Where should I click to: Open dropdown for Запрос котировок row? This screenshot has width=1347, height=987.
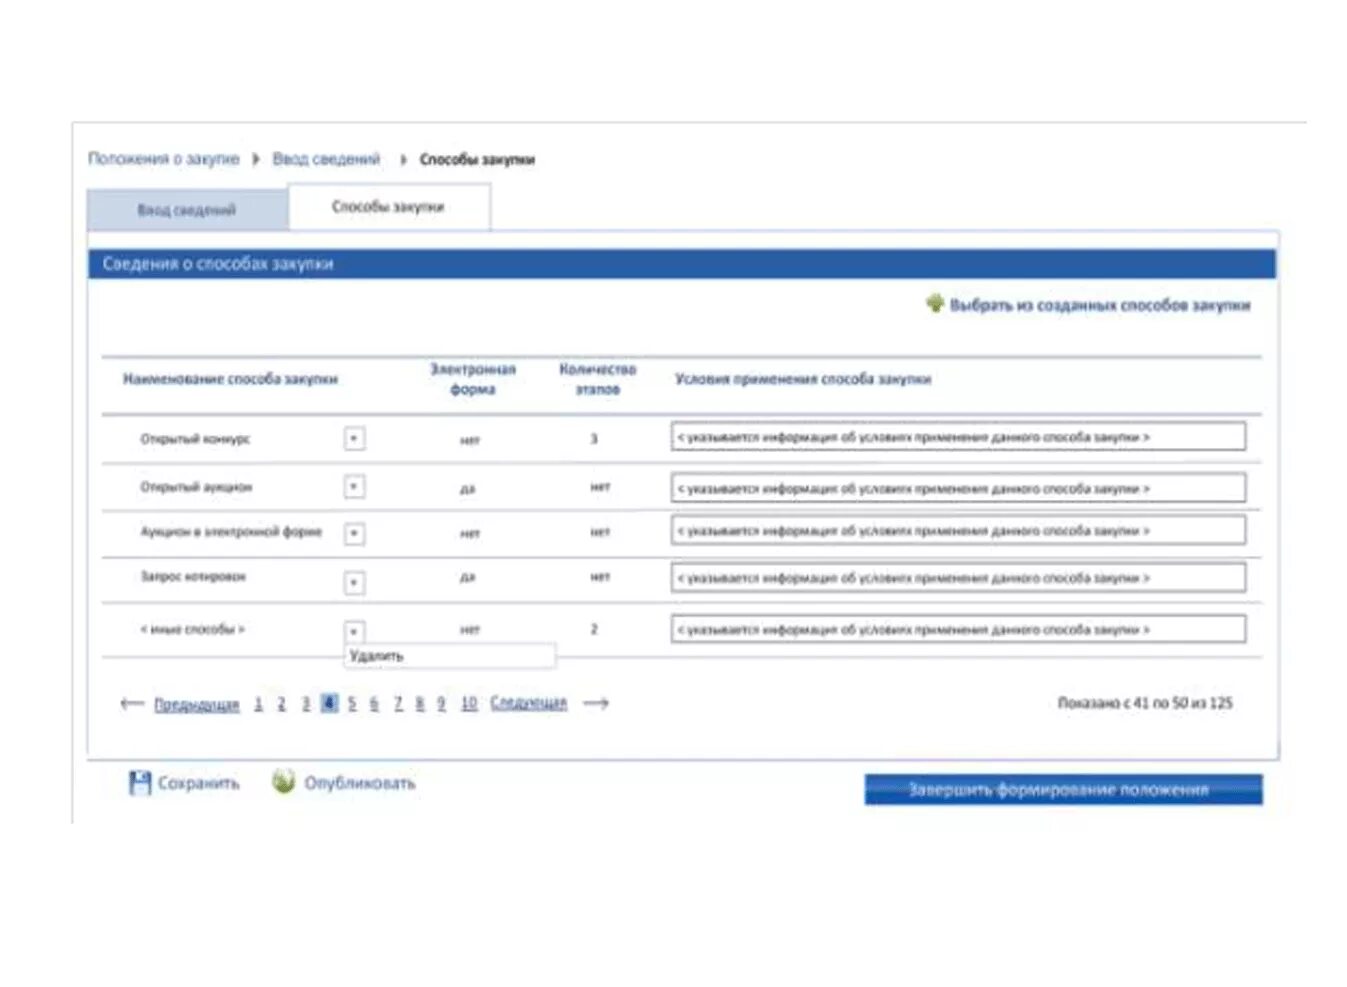(x=354, y=582)
